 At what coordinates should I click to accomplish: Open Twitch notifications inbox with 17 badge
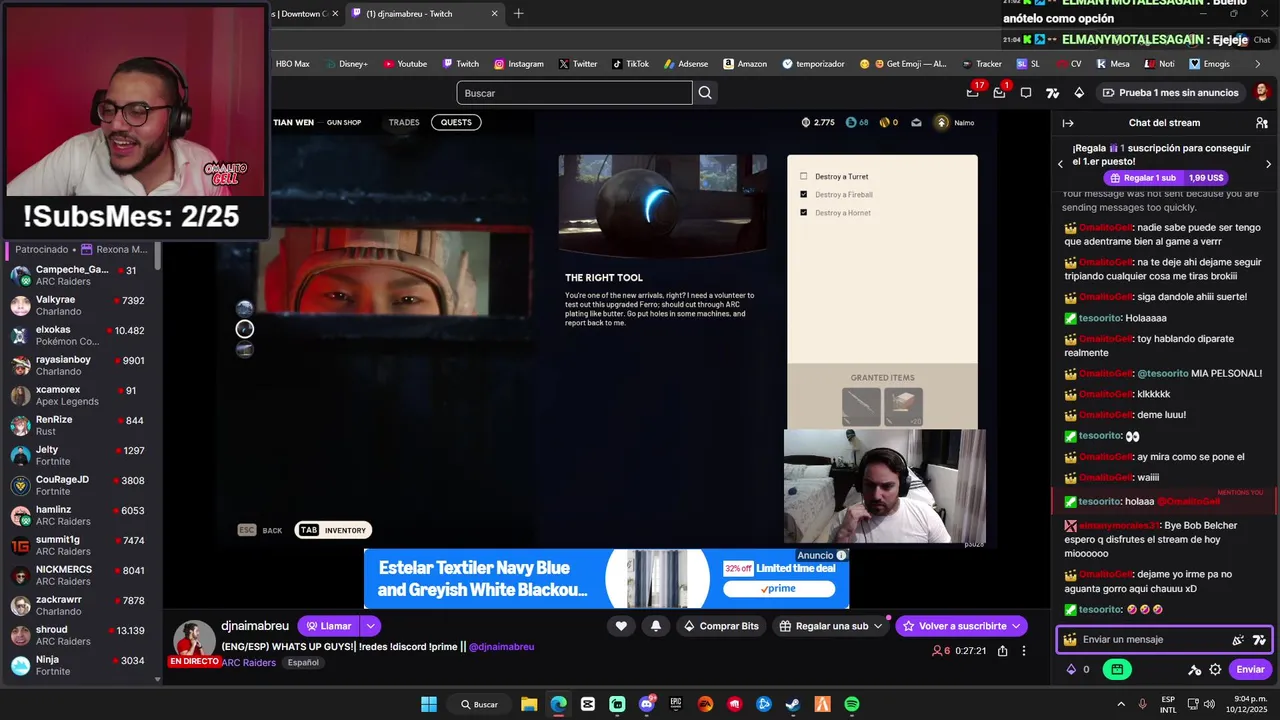click(972, 93)
